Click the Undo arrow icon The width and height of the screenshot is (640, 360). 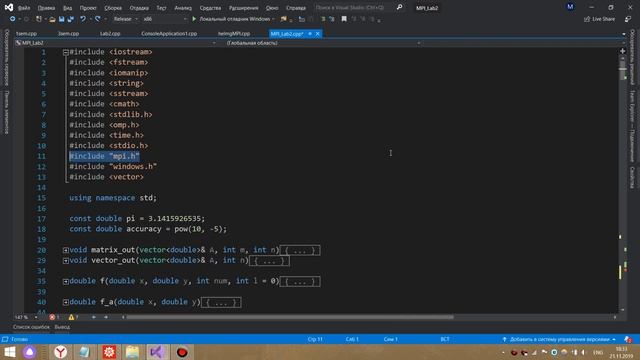83,19
